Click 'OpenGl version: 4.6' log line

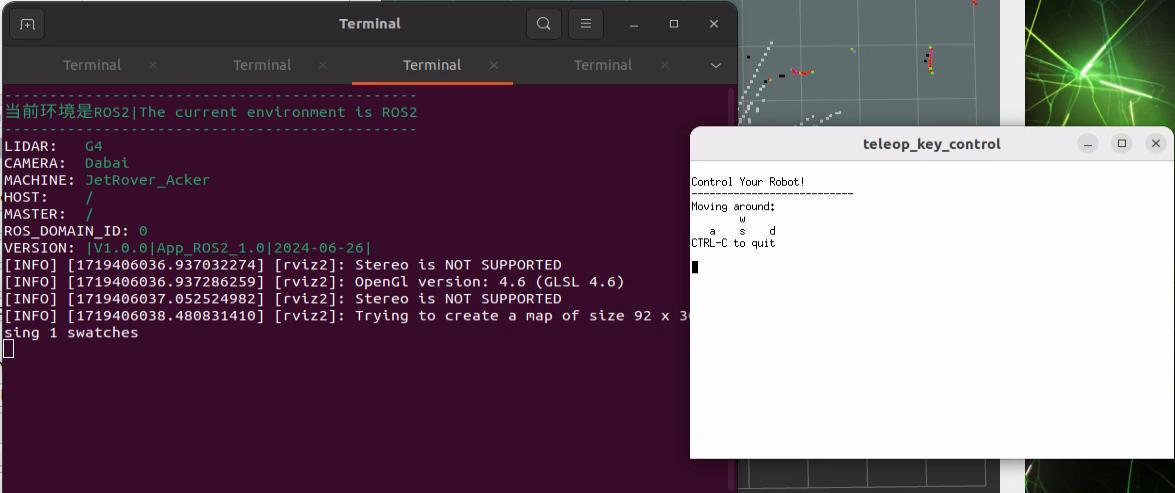[314, 282]
